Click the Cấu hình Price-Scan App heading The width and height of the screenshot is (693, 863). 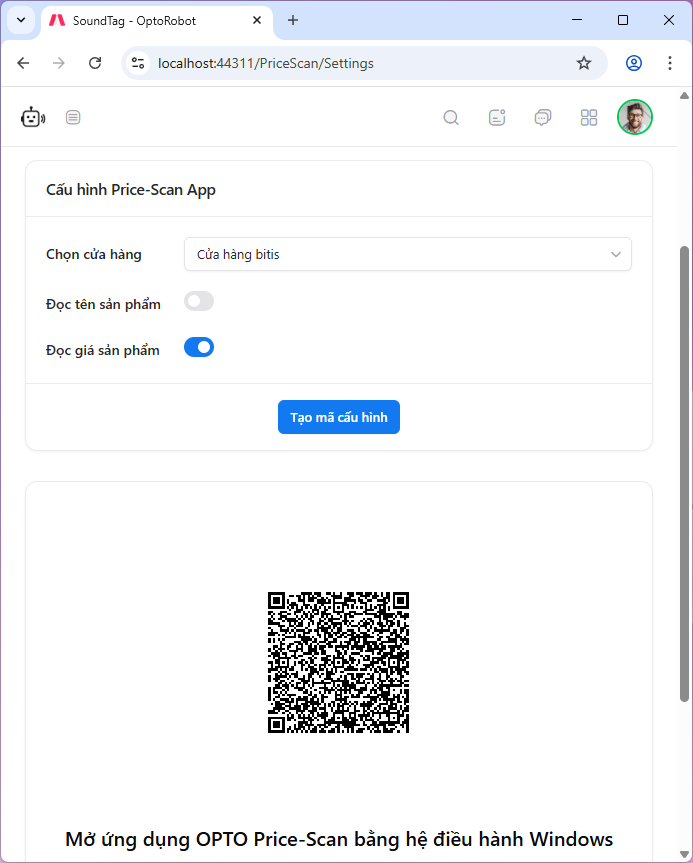131,190
